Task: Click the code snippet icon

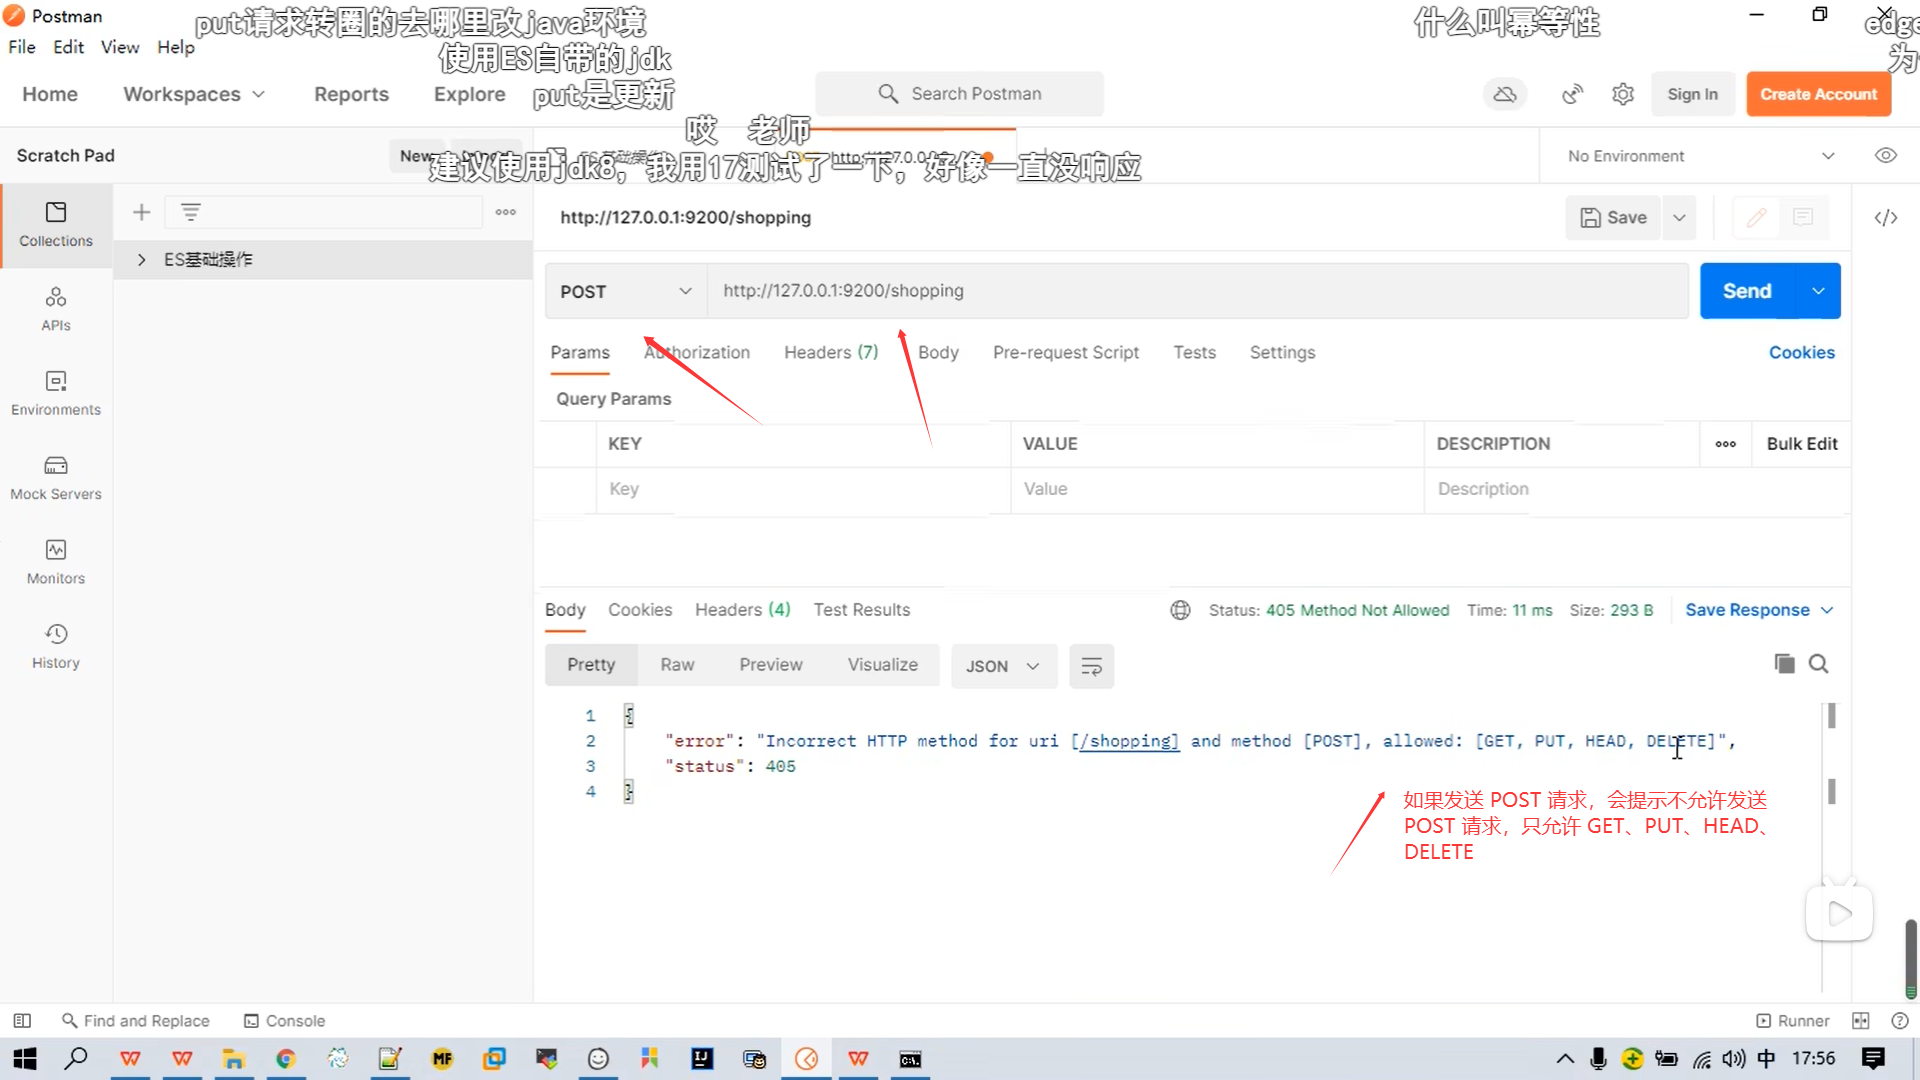Action: 1885,218
